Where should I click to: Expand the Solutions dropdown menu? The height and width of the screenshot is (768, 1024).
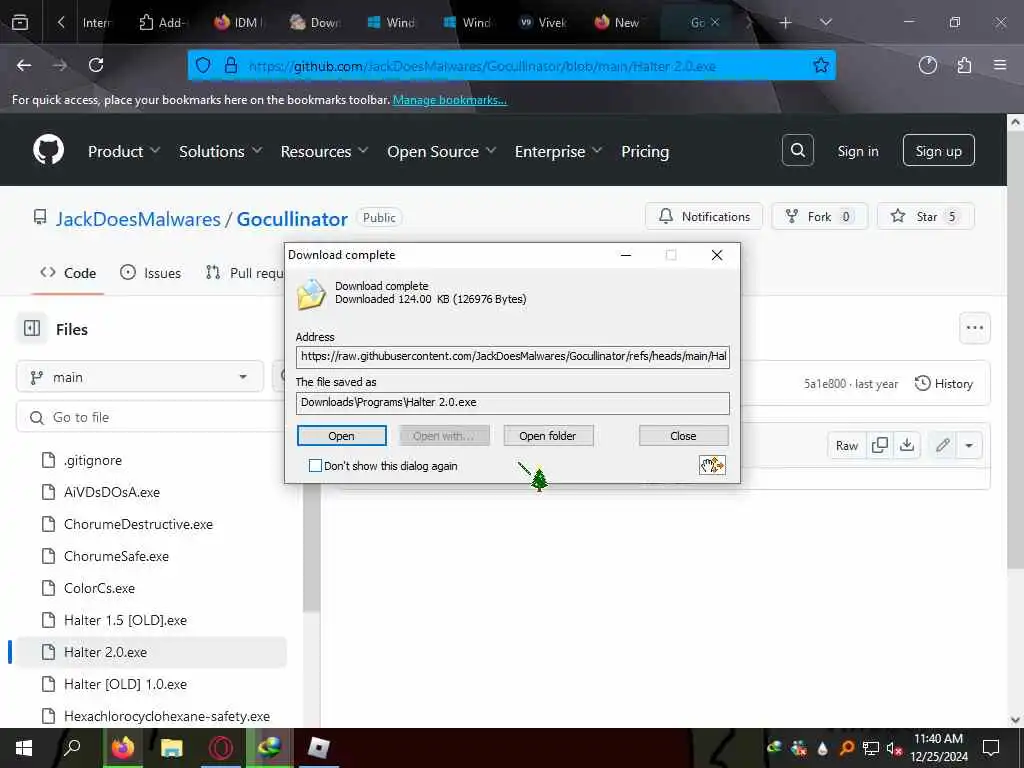tap(220, 152)
